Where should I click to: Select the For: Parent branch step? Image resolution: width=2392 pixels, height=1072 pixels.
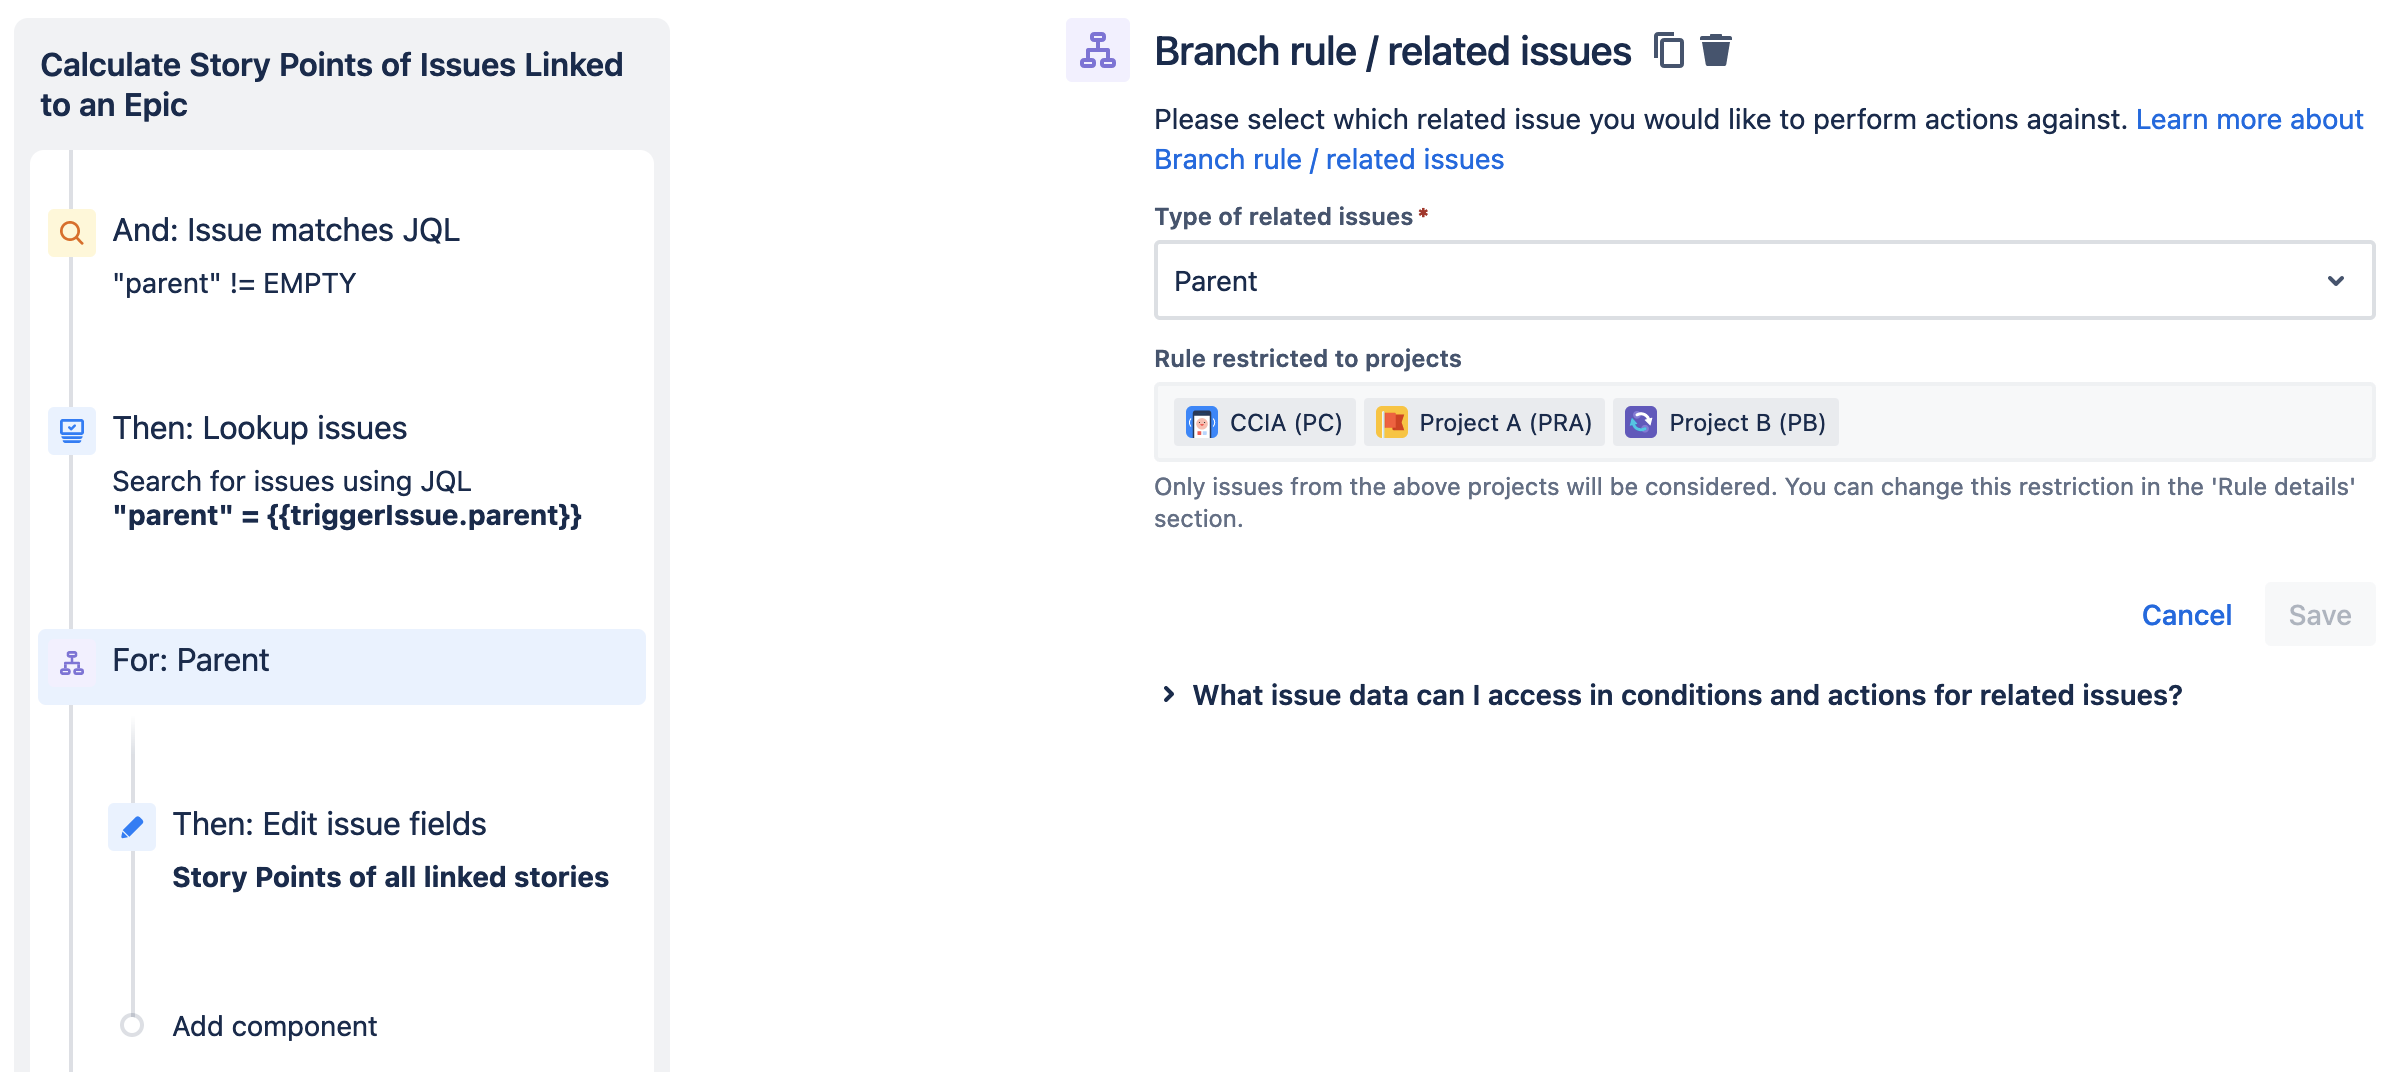(342, 667)
